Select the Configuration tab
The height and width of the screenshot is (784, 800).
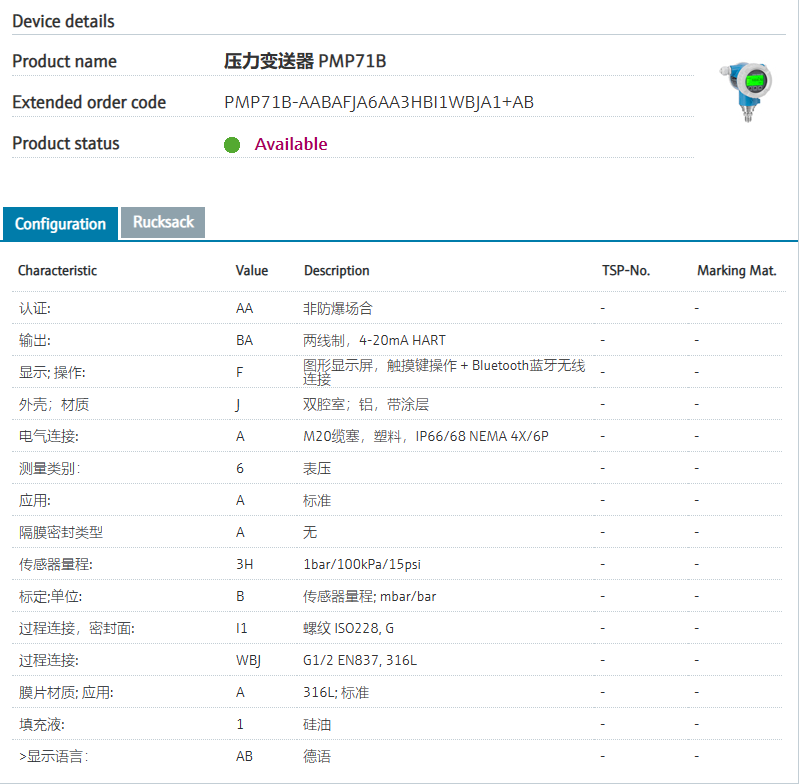(x=60, y=224)
